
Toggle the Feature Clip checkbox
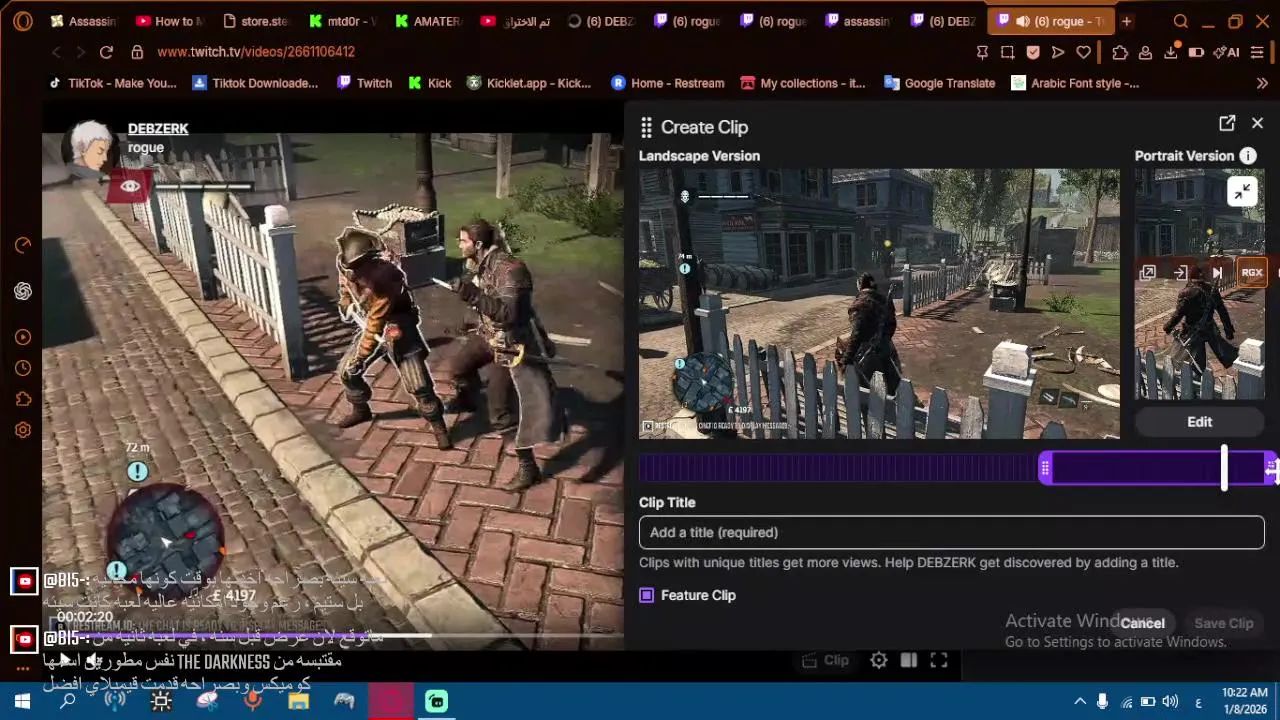(x=647, y=595)
